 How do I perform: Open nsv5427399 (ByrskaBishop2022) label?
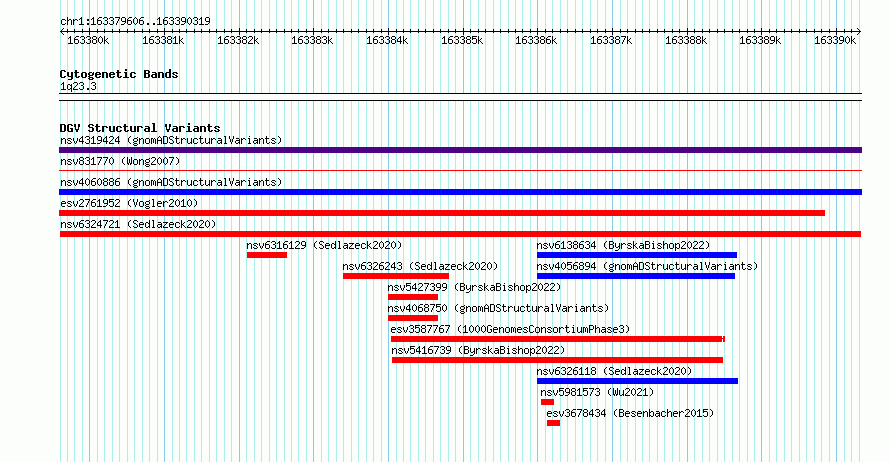point(474,287)
